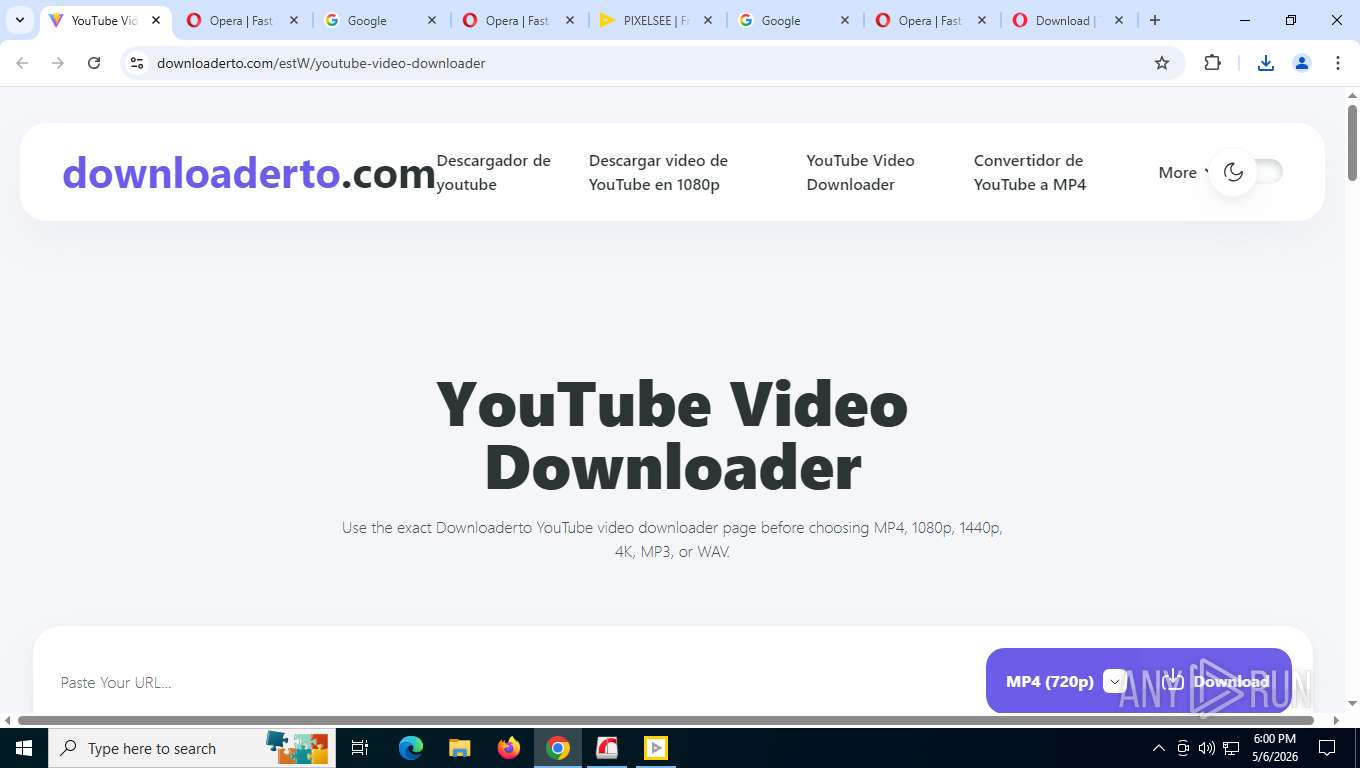Open Chrome downloads icon

point(1265,63)
